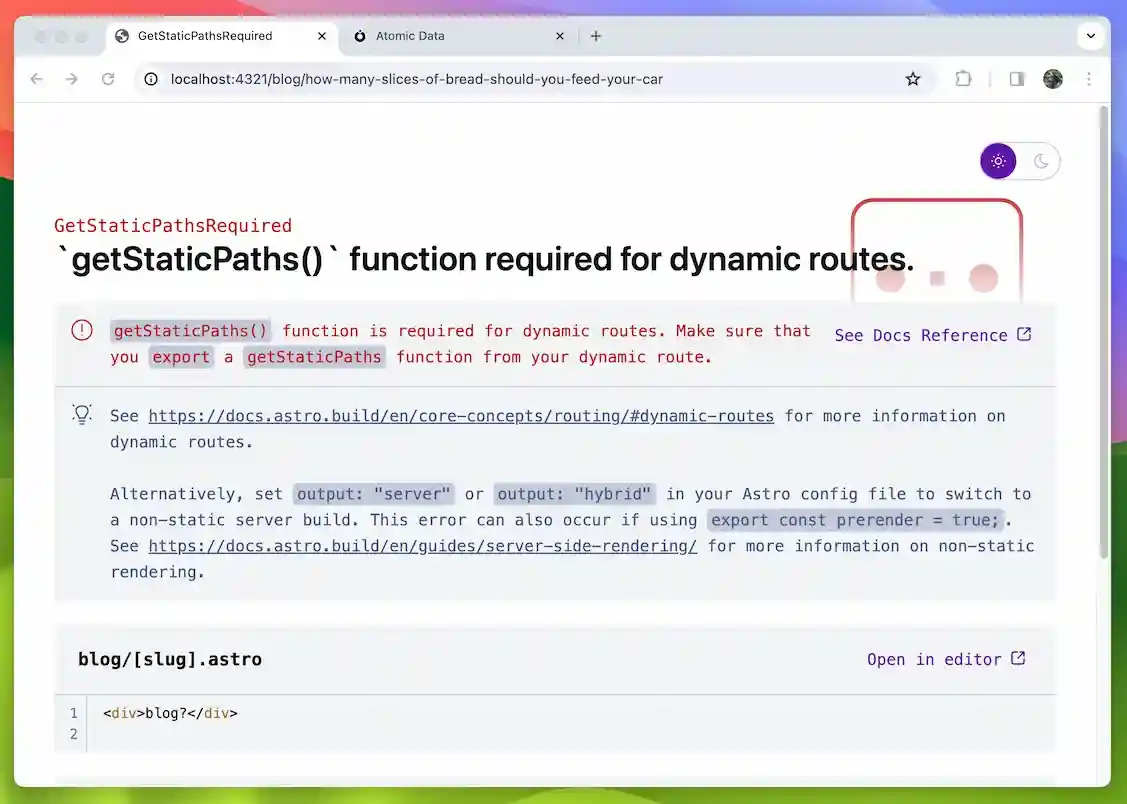The image size is (1127, 804).
Task: Open the dynamic-routes documentation URL
Action: click(x=461, y=416)
